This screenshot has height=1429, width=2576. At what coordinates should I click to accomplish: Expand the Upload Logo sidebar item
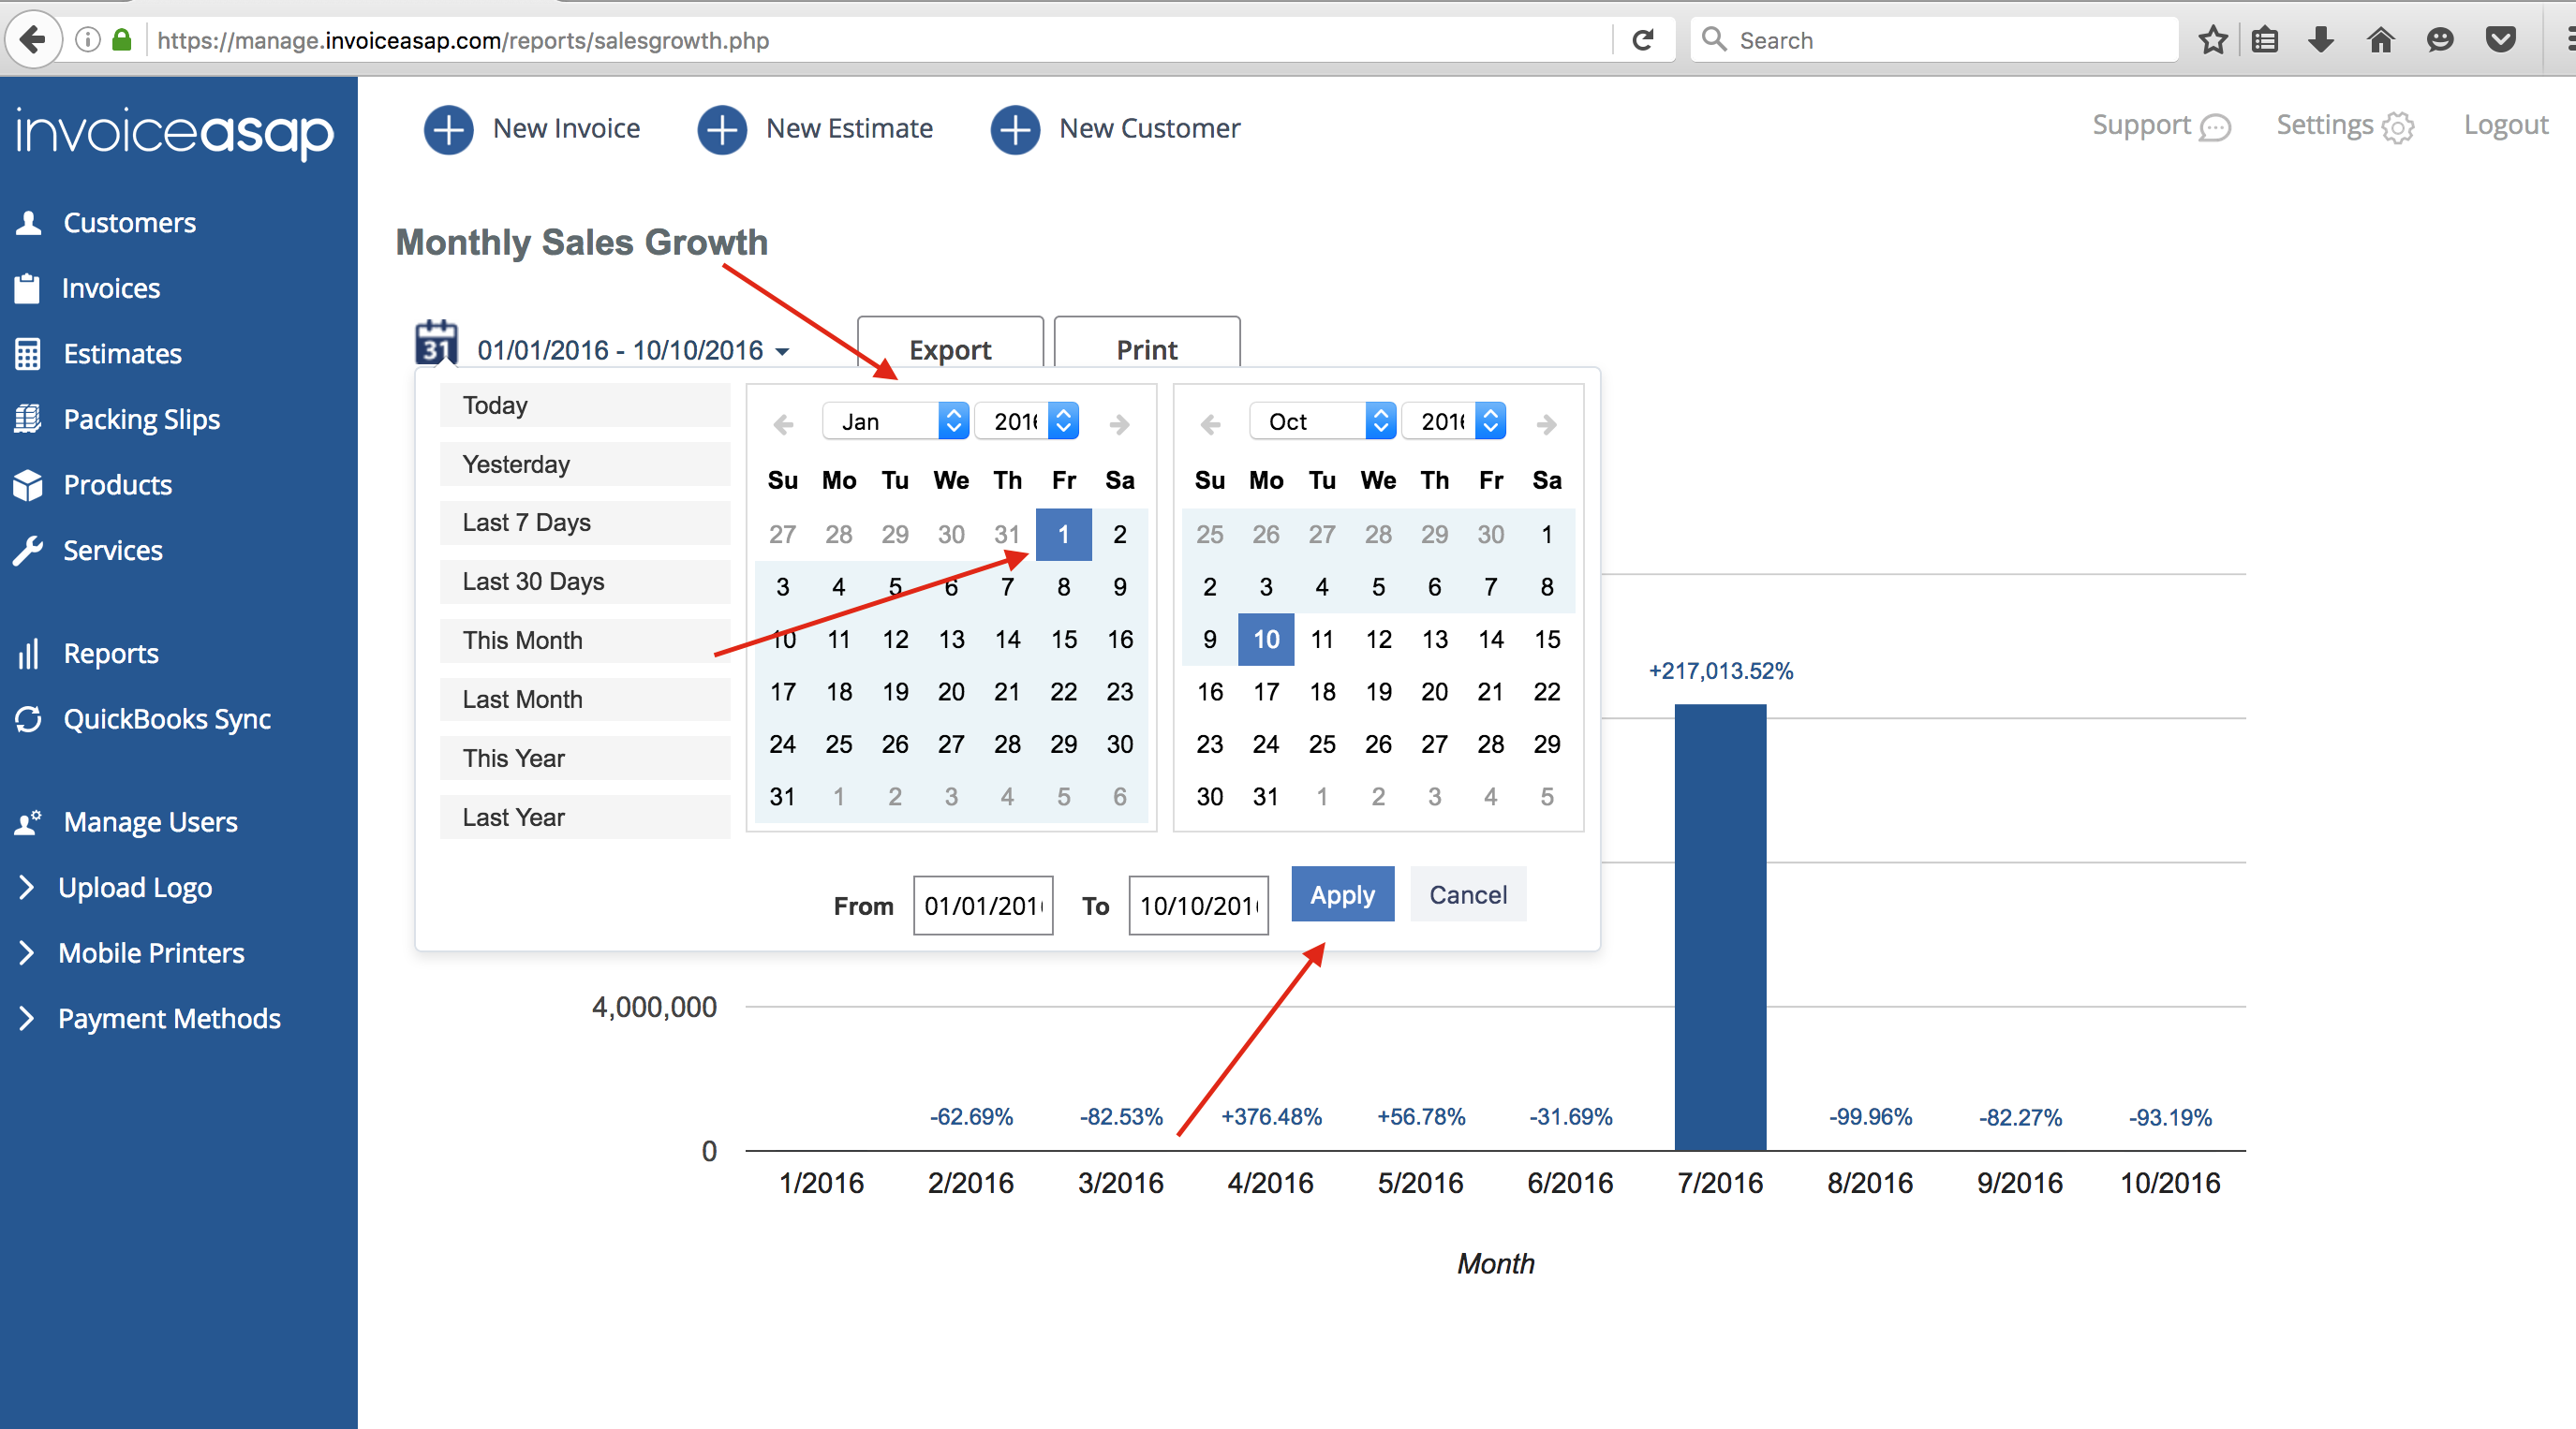point(135,887)
